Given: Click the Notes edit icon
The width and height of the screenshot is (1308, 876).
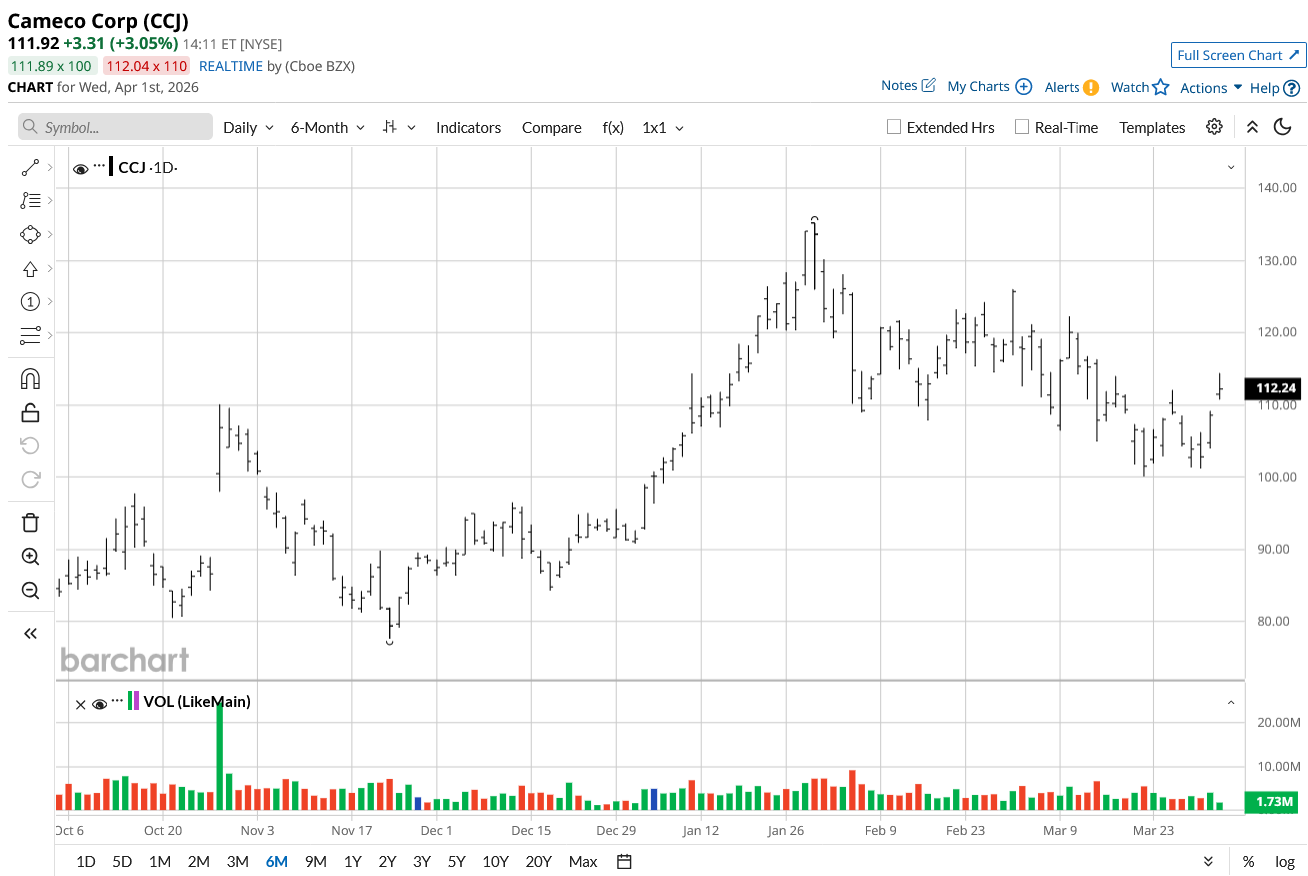Looking at the screenshot, I should point(928,85).
